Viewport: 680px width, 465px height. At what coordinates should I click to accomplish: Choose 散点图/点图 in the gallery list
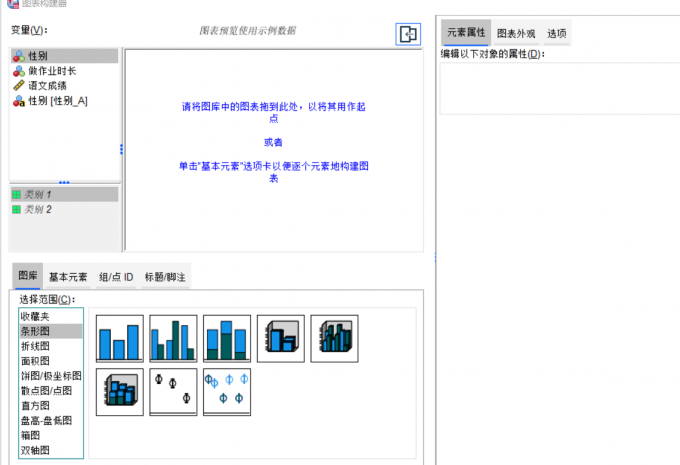coord(51,391)
